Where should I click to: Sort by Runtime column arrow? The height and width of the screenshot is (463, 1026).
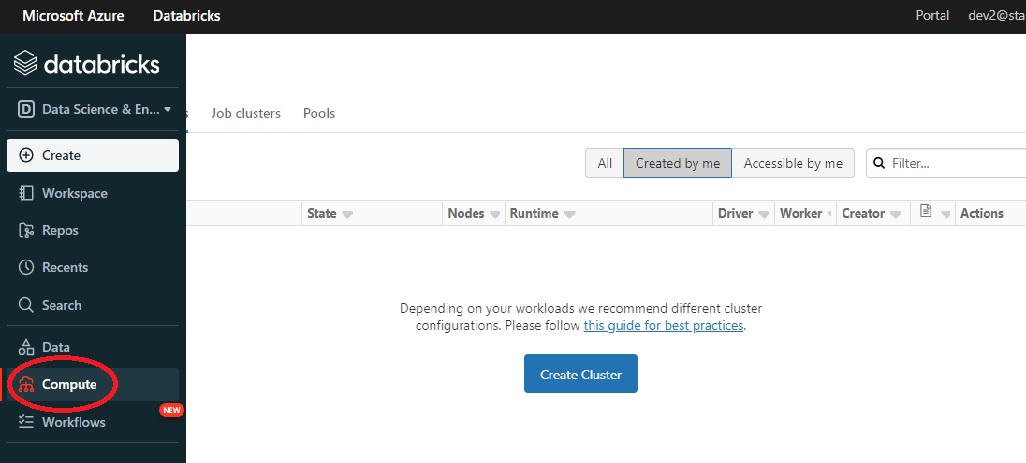[x=569, y=214]
